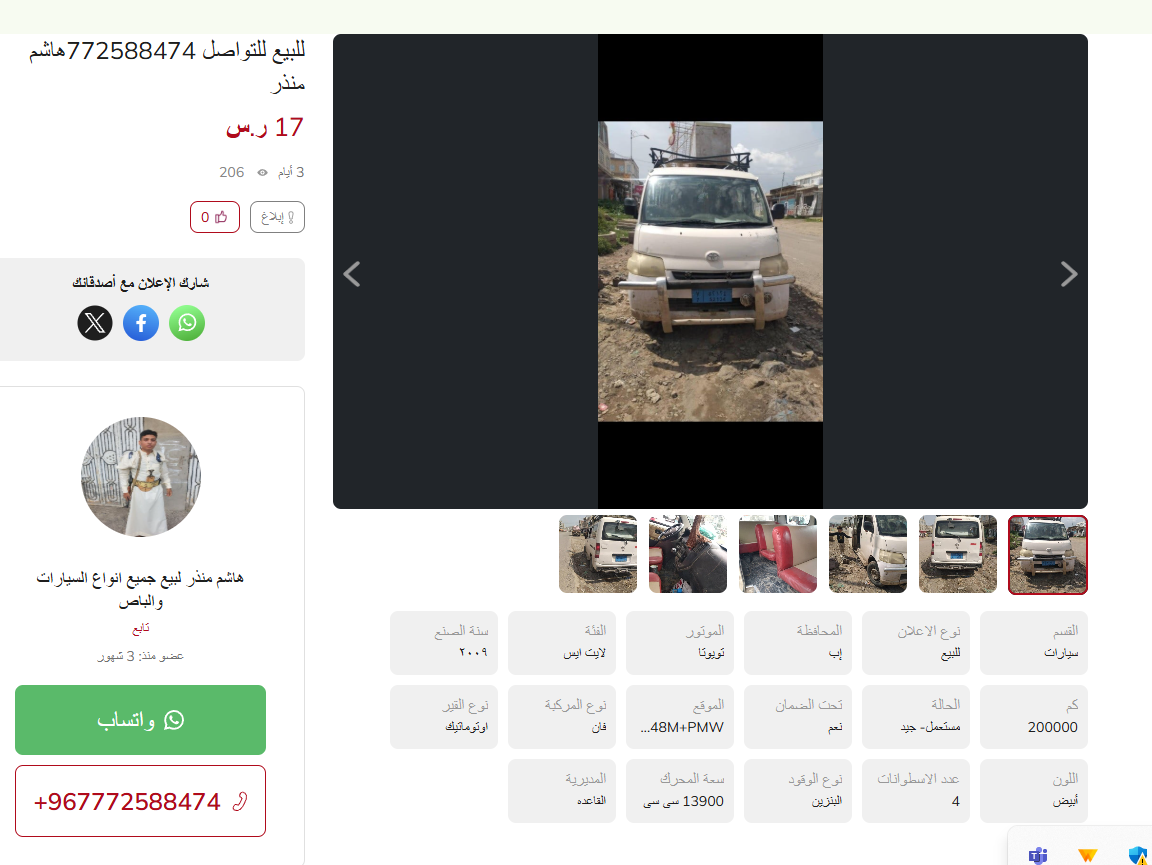Open the seller's profile picture
Screen dimensions: 1152x865
pyautogui.click(x=140, y=477)
